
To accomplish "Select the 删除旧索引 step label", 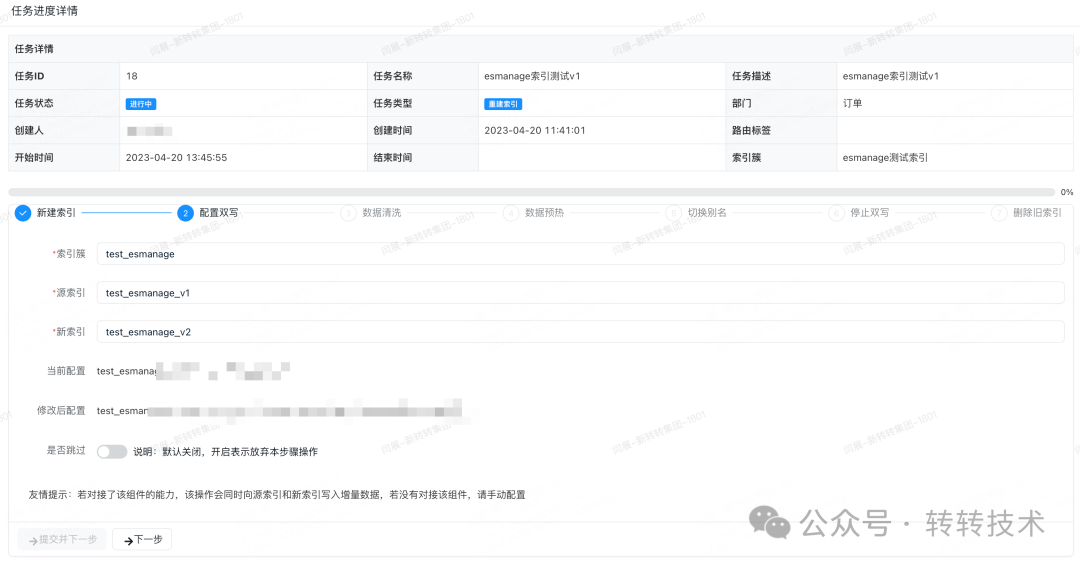I will 1037,213.
